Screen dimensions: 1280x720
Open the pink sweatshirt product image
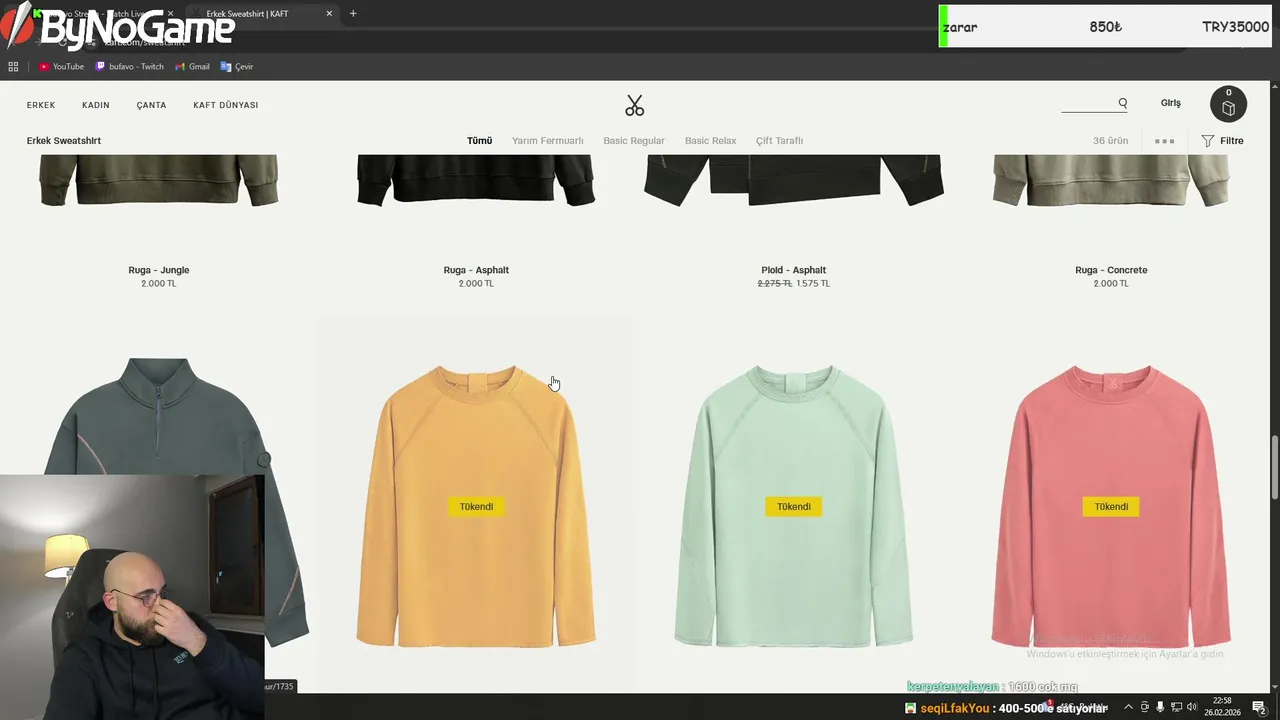tap(1111, 505)
